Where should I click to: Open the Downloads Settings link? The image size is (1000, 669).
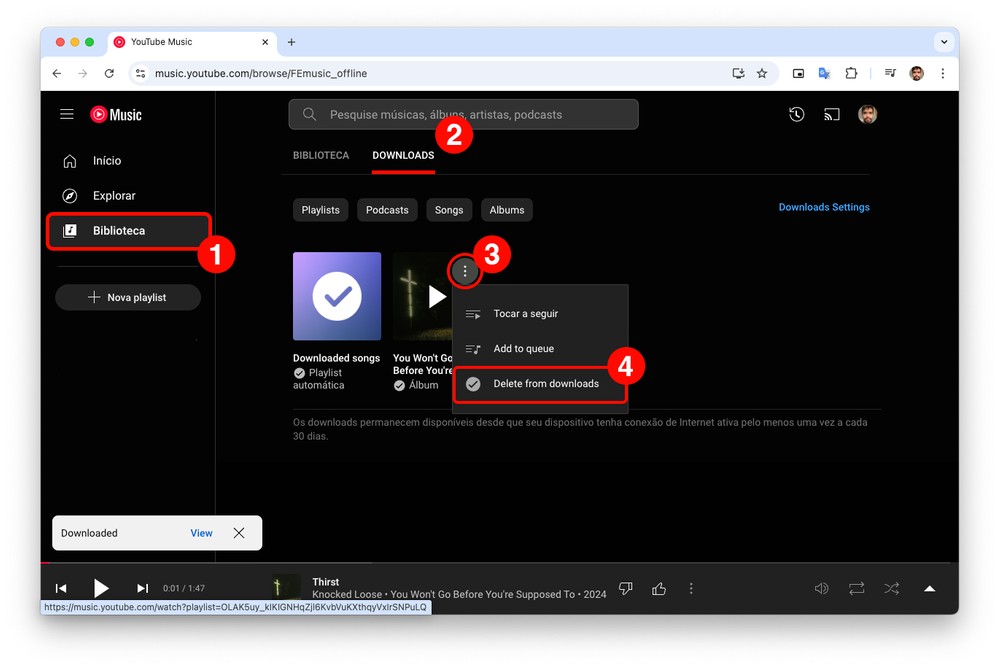(x=824, y=207)
